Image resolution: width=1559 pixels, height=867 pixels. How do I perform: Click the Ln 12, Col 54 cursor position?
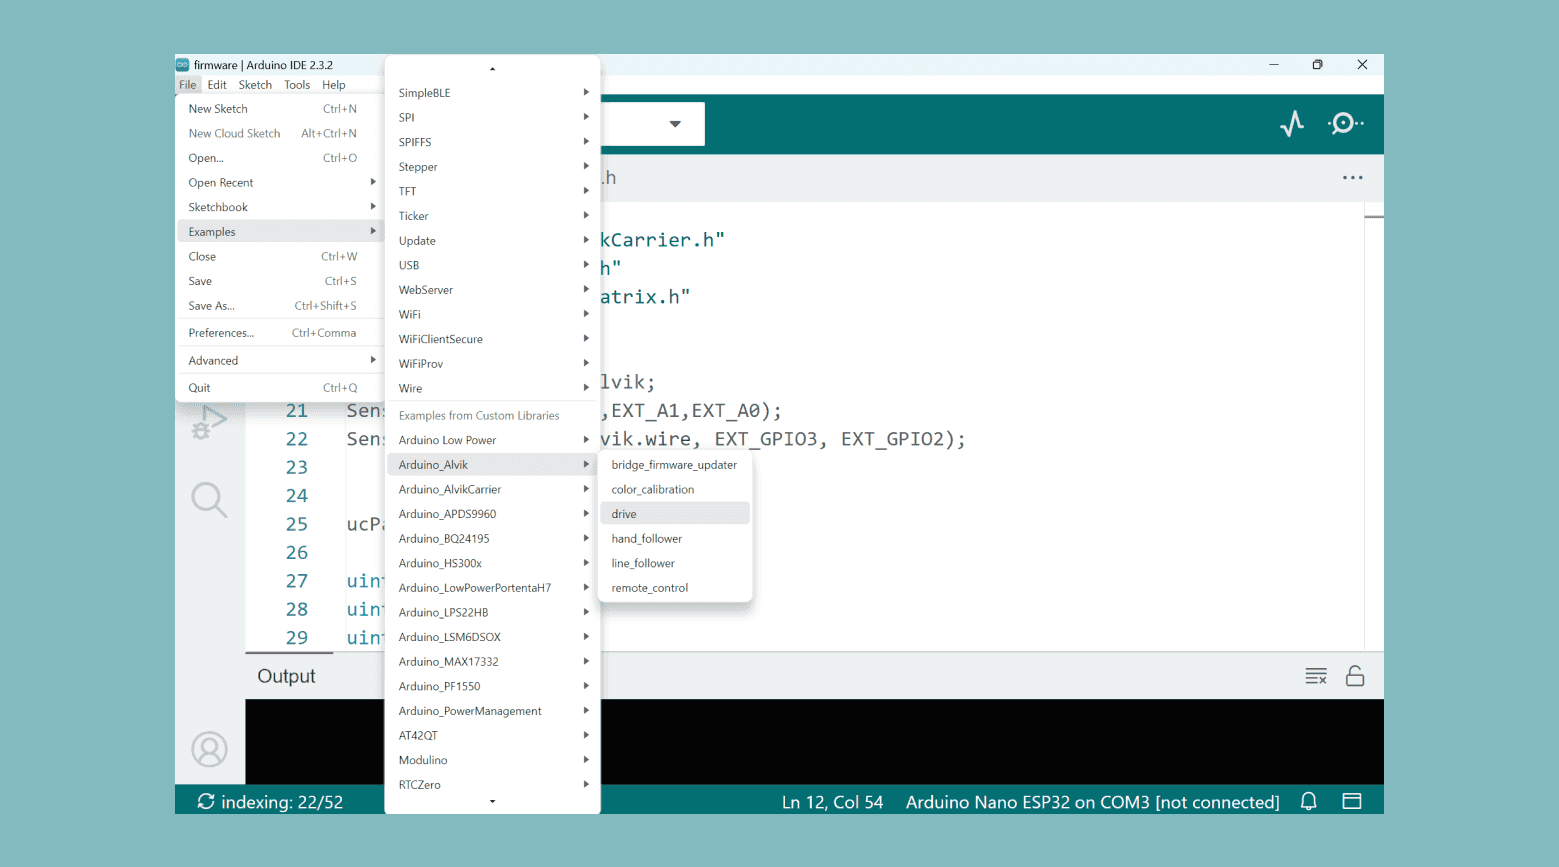click(x=832, y=802)
